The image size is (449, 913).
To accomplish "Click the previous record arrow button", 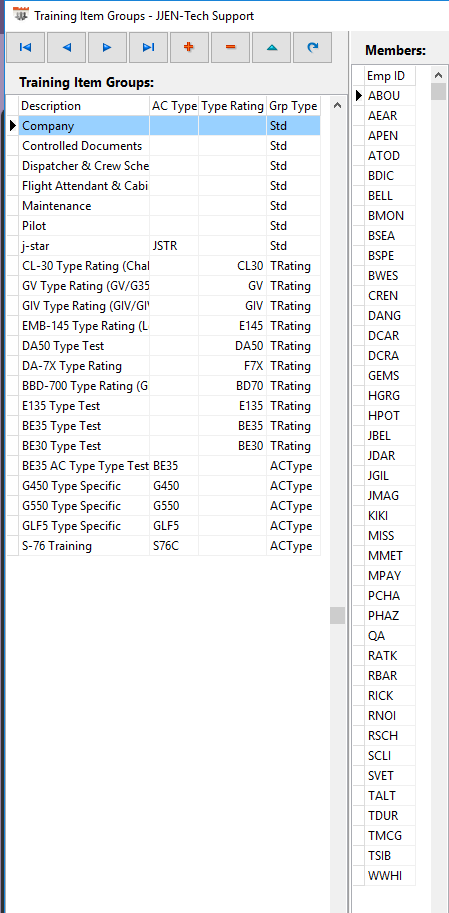I will coord(66,48).
